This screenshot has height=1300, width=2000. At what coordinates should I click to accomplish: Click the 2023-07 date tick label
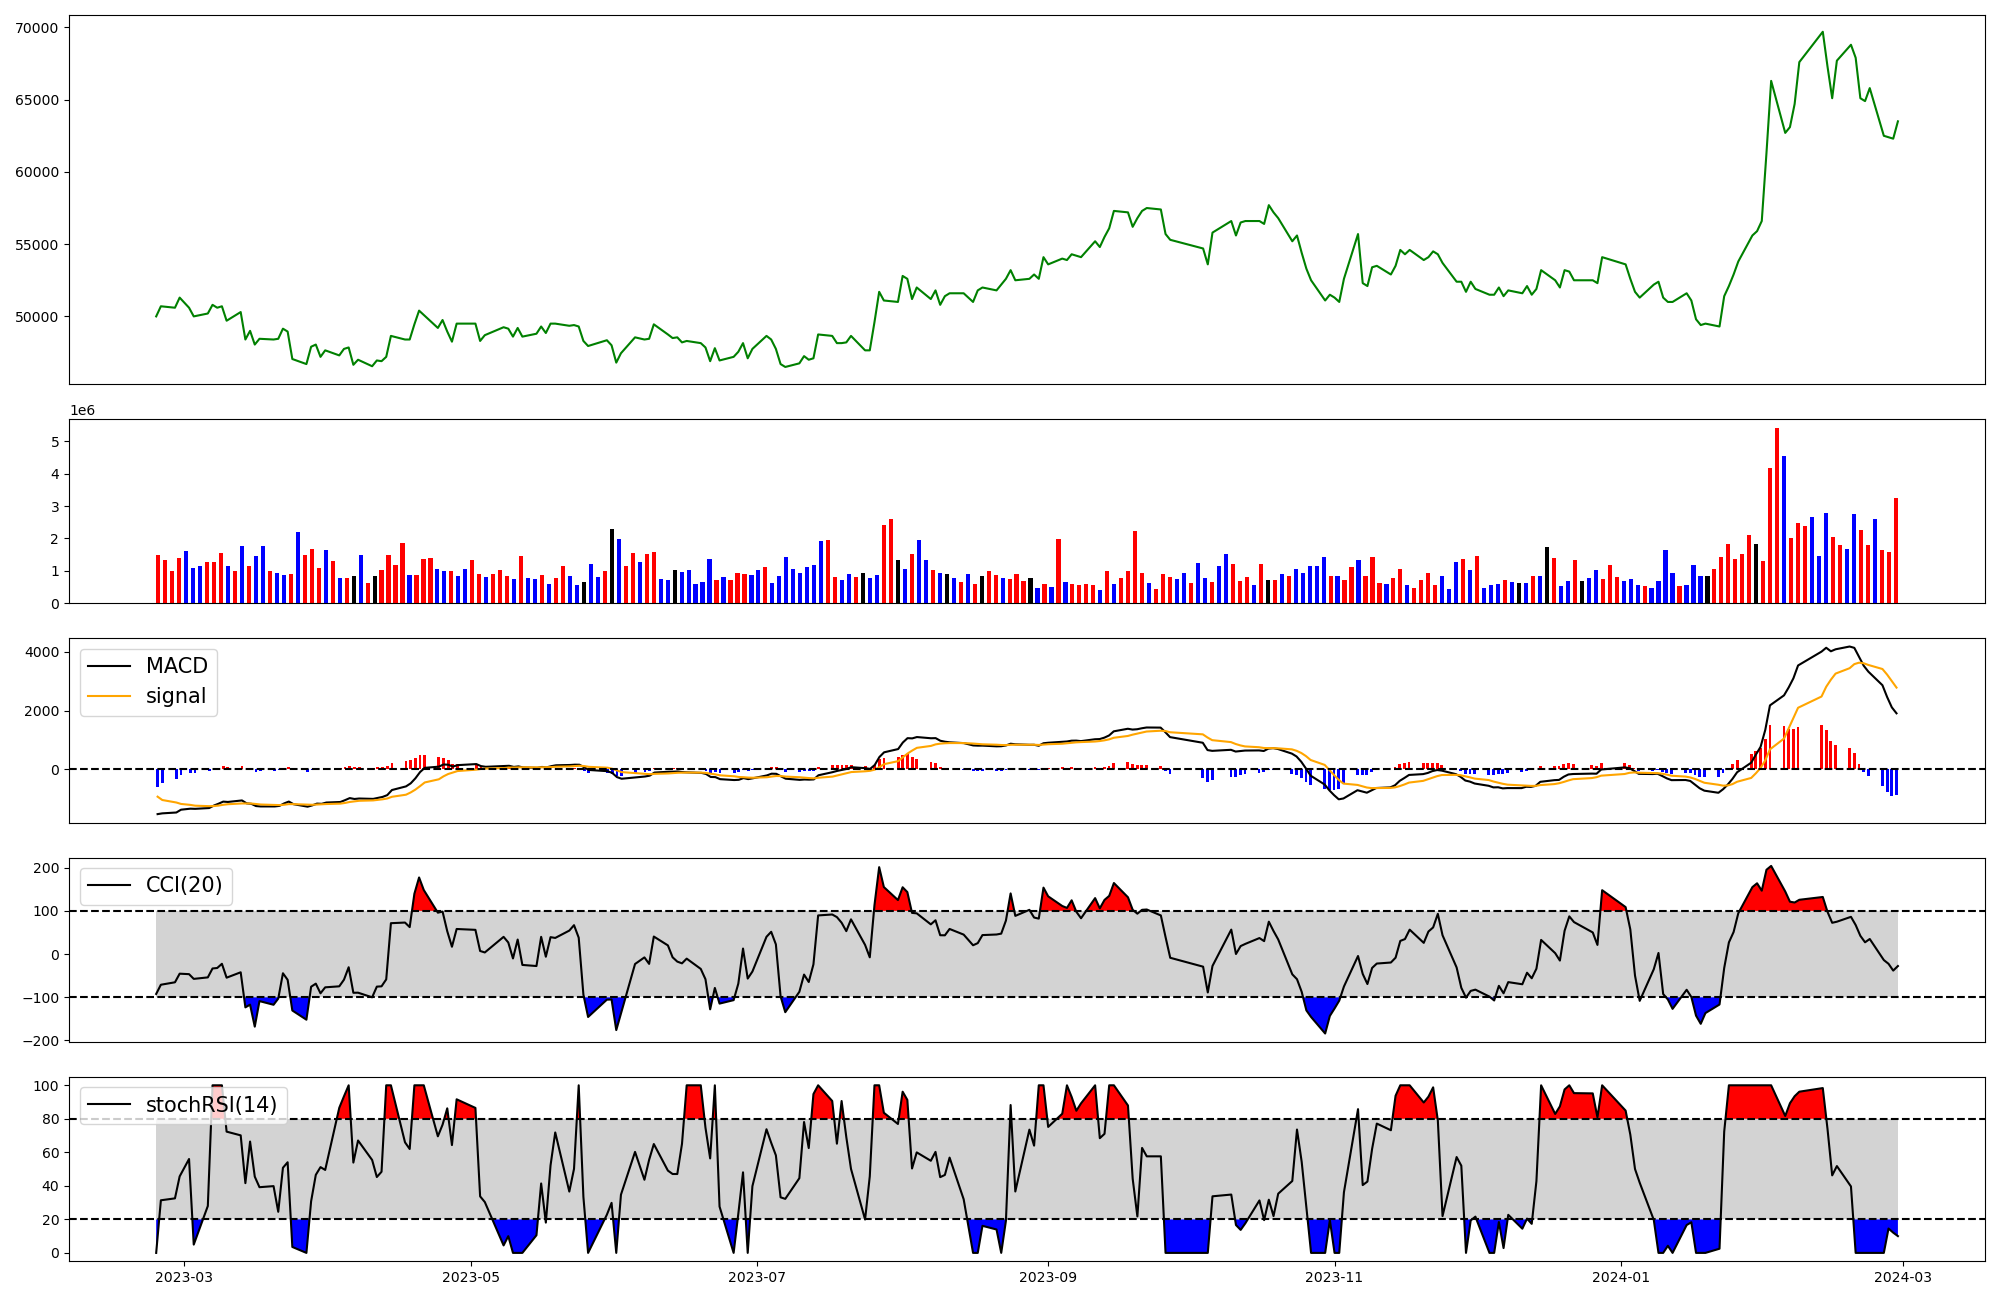pos(757,1277)
